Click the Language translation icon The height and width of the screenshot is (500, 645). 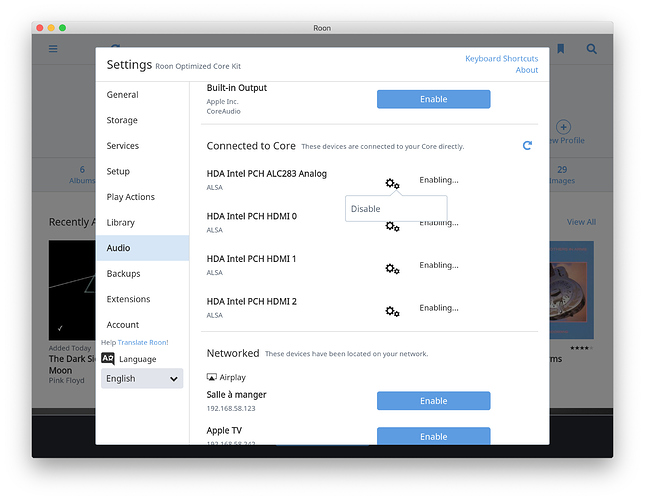pyautogui.click(x=108, y=359)
